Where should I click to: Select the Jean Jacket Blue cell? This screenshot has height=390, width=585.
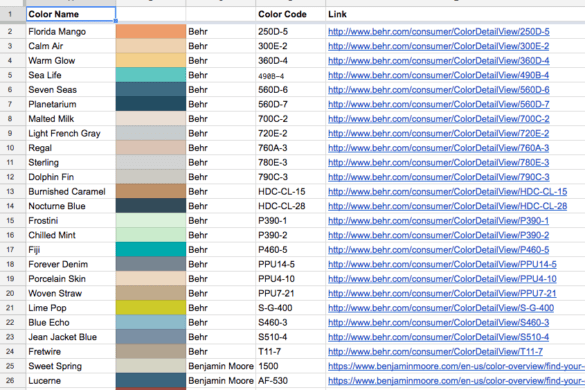71,337
